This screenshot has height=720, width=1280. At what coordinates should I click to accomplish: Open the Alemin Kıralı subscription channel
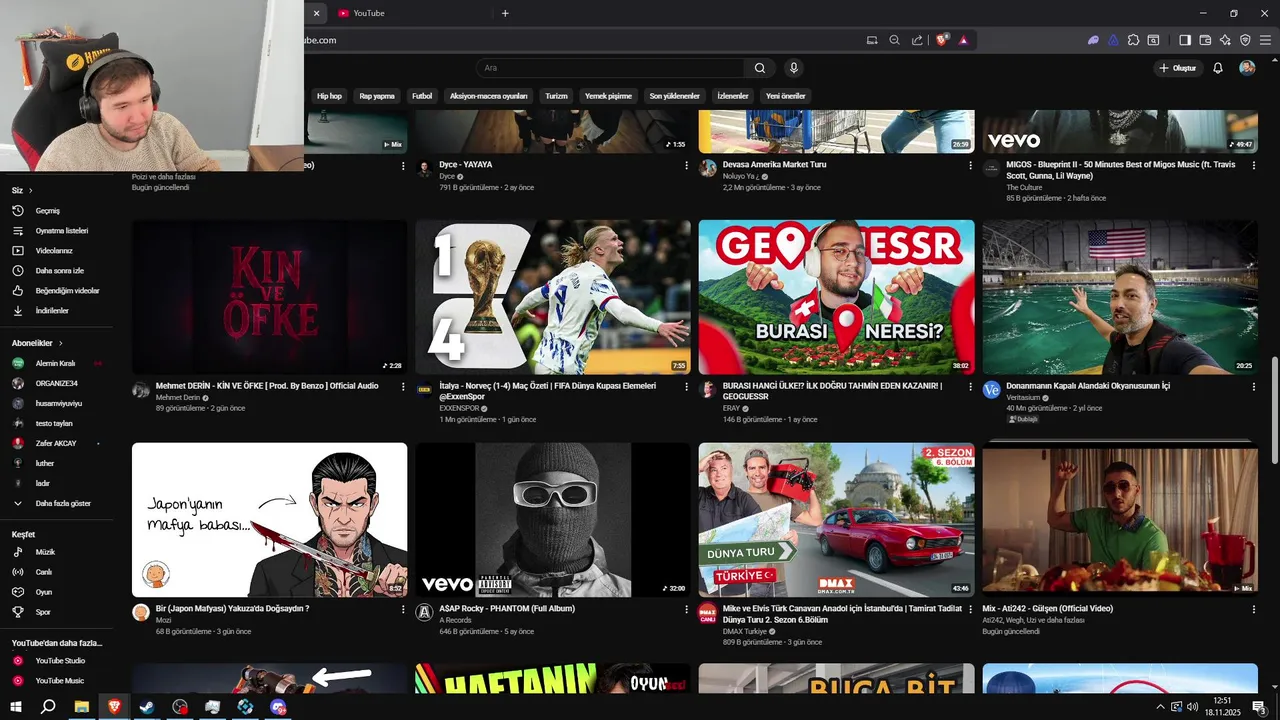[x=56, y=363]
